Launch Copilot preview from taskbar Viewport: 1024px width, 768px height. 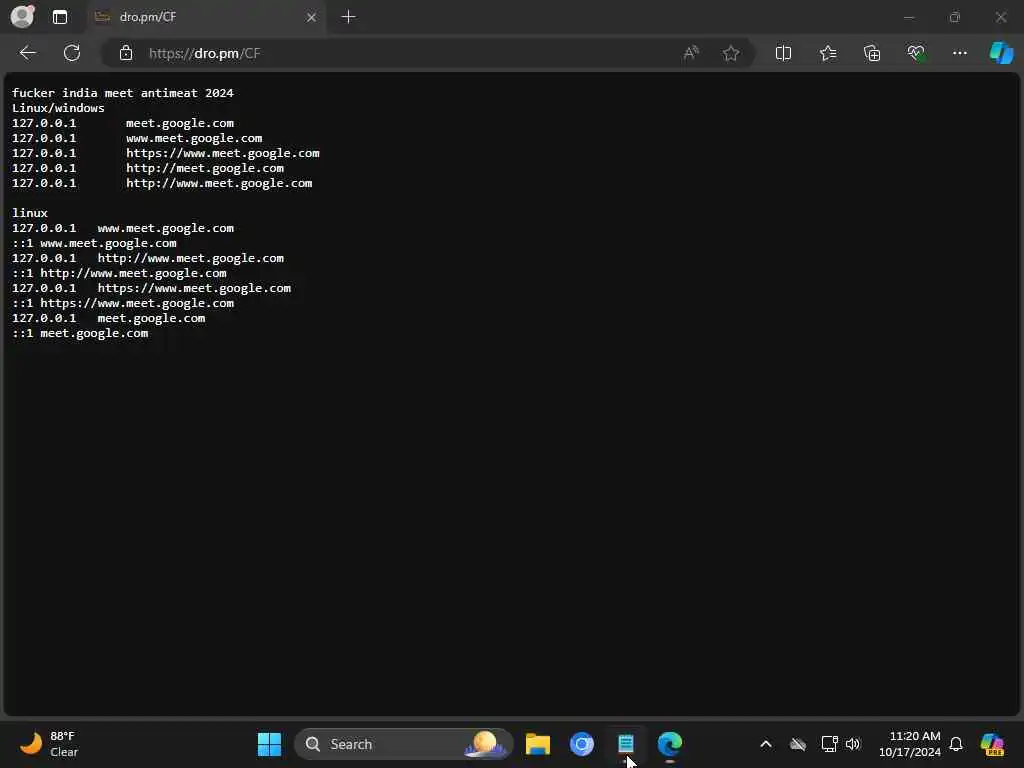click(x=993, y=744)
